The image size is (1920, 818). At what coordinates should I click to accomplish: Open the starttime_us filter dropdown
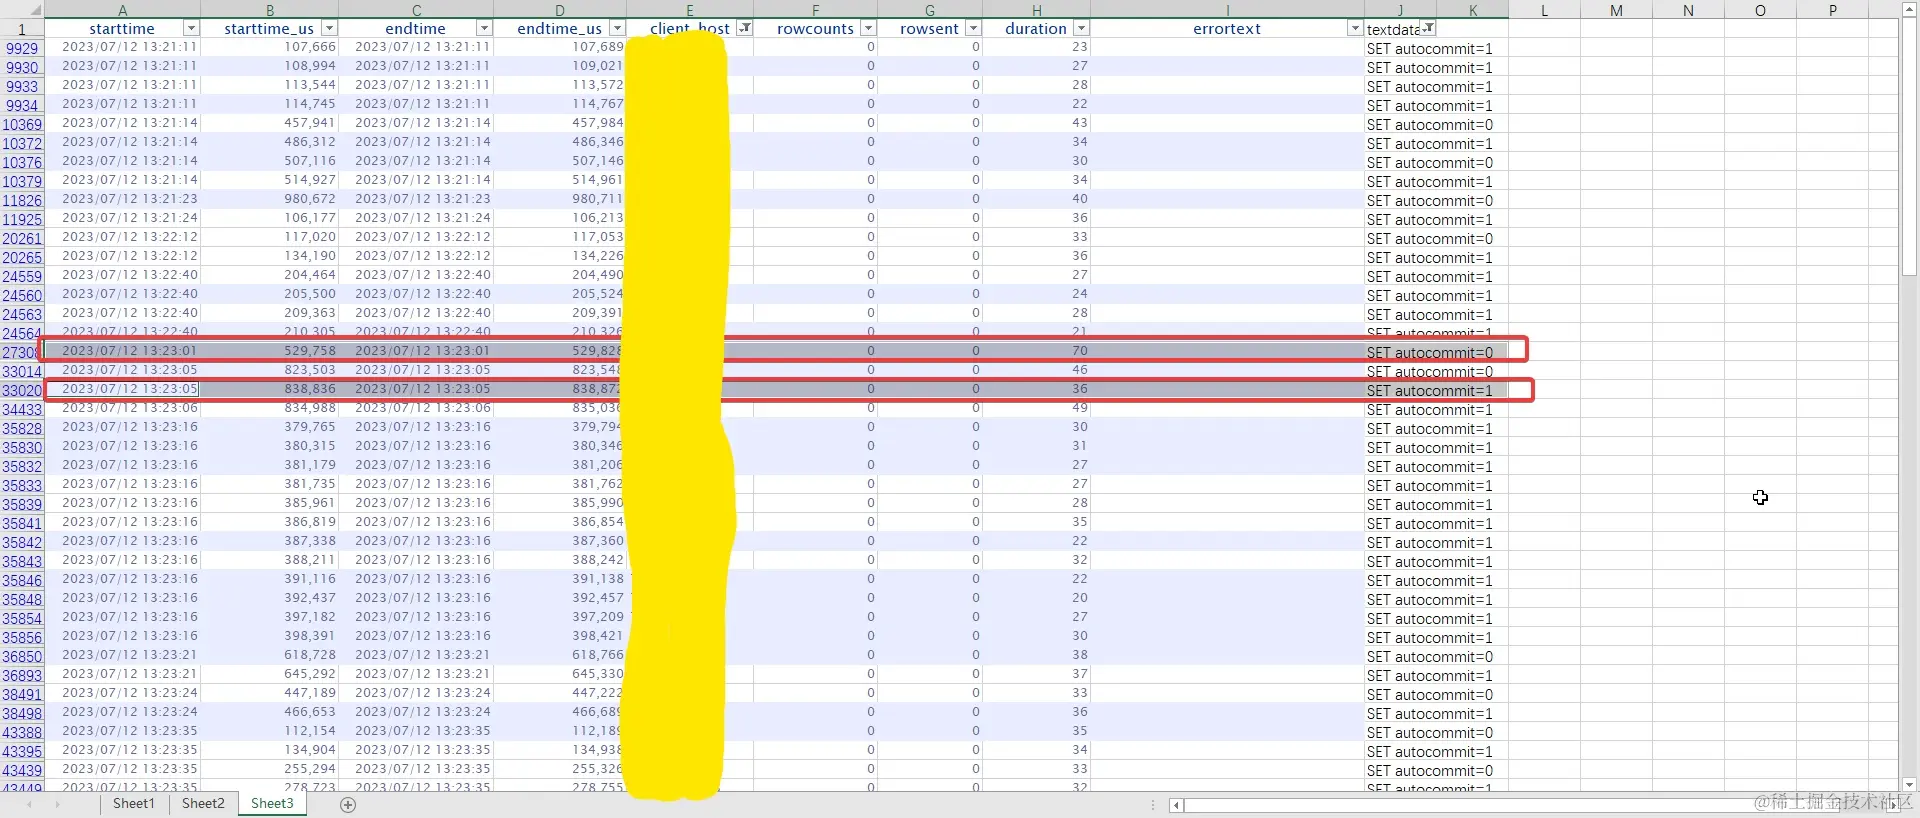(x=329, y=29)
